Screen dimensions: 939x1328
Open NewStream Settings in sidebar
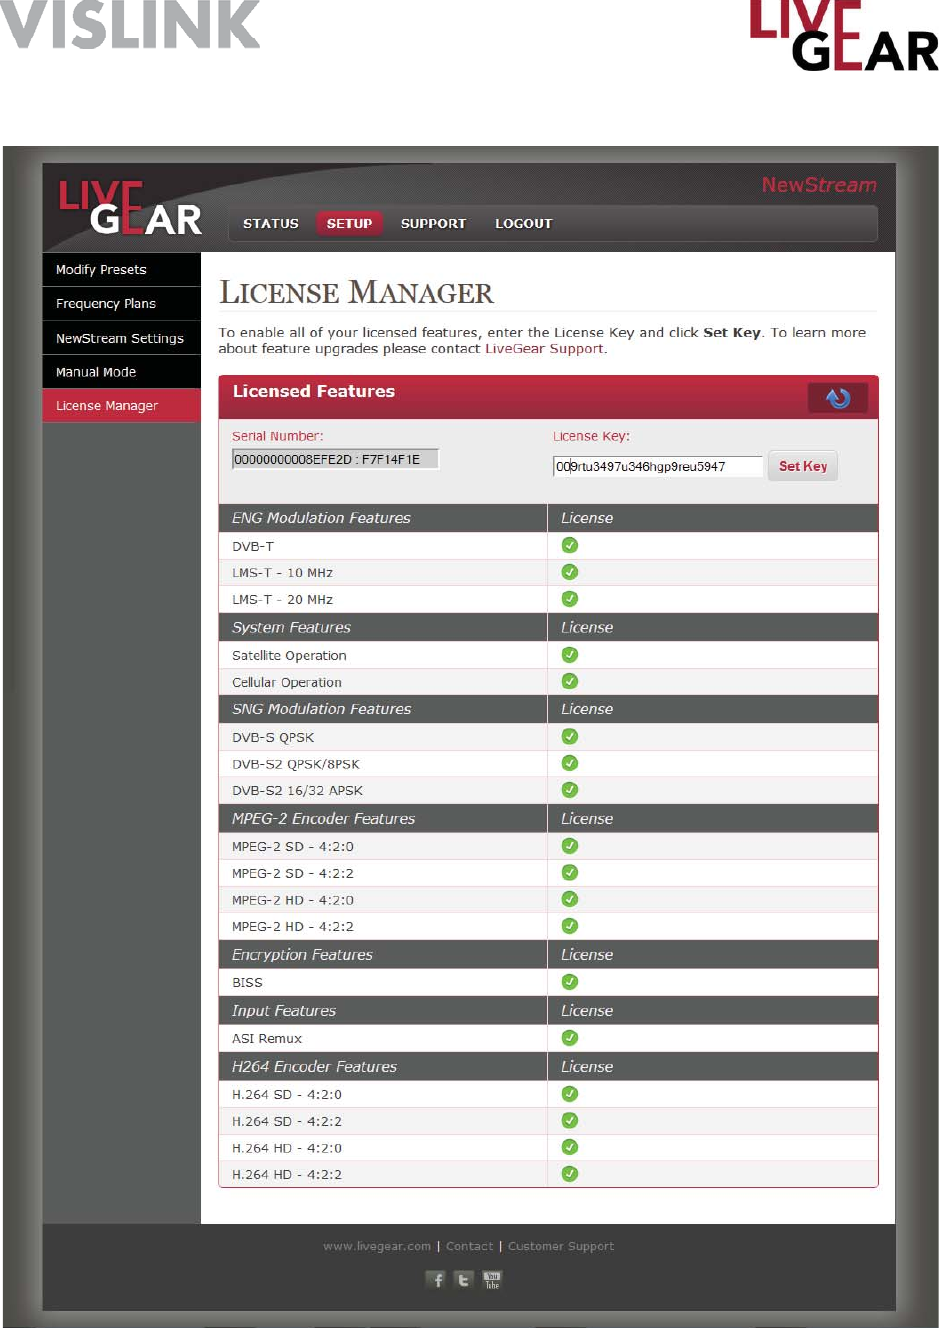[122, 338]
